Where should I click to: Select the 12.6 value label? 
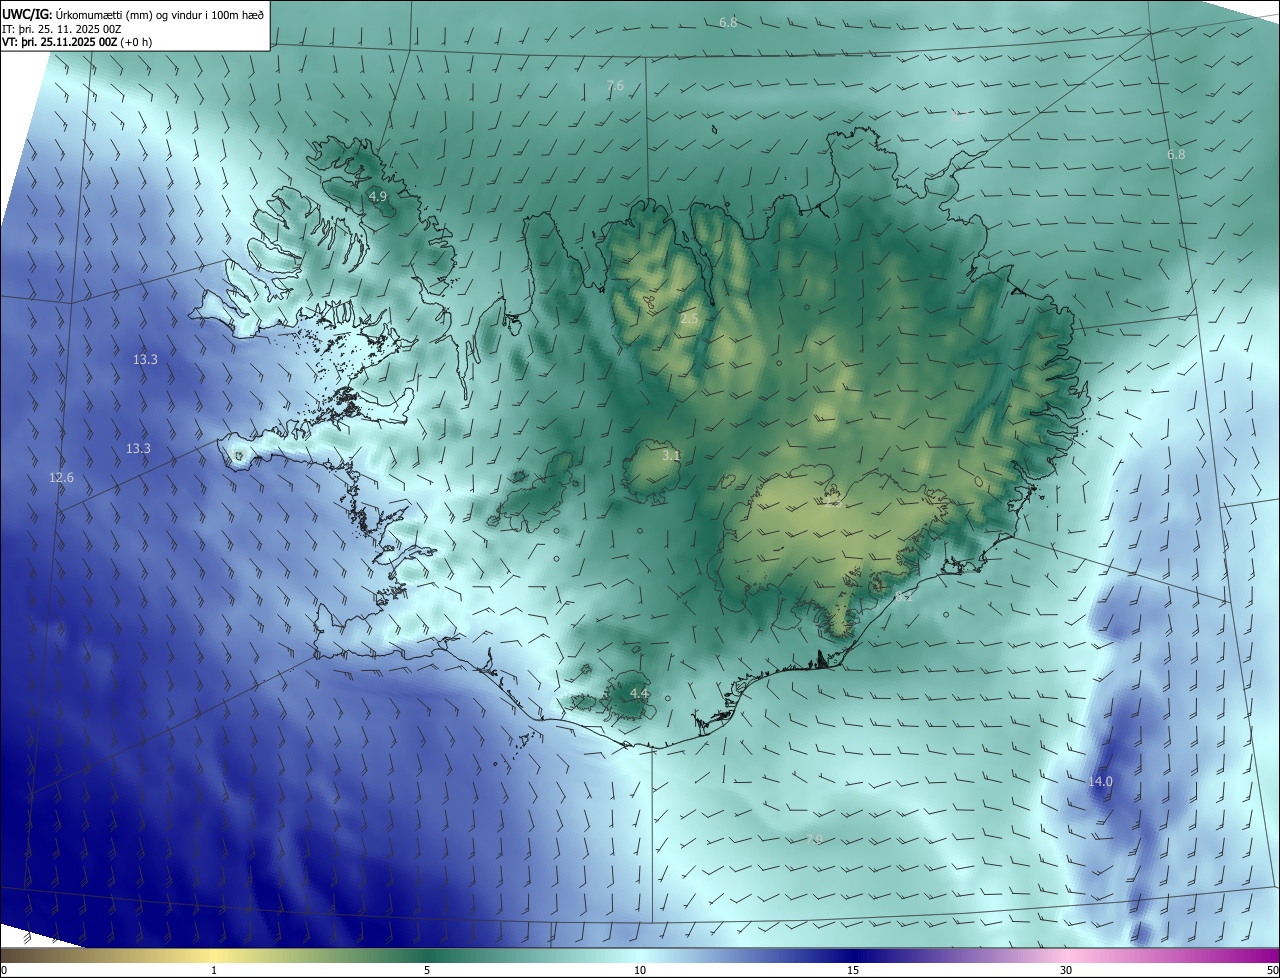coord(62,478)
